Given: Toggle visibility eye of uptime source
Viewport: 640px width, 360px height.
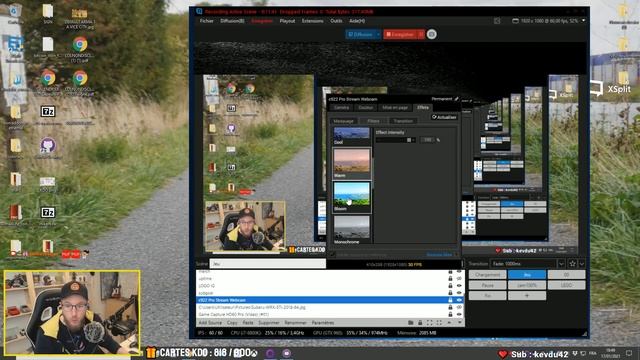Looking at the screenshot, I should pyautogui.click(x=459, y=278).
